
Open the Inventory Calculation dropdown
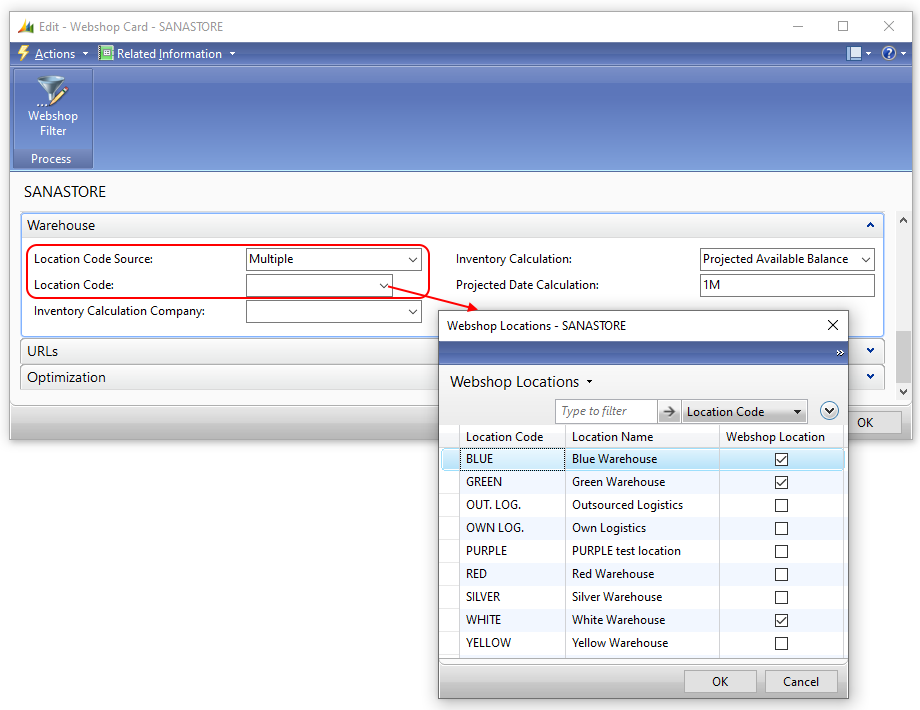point(865,259)
